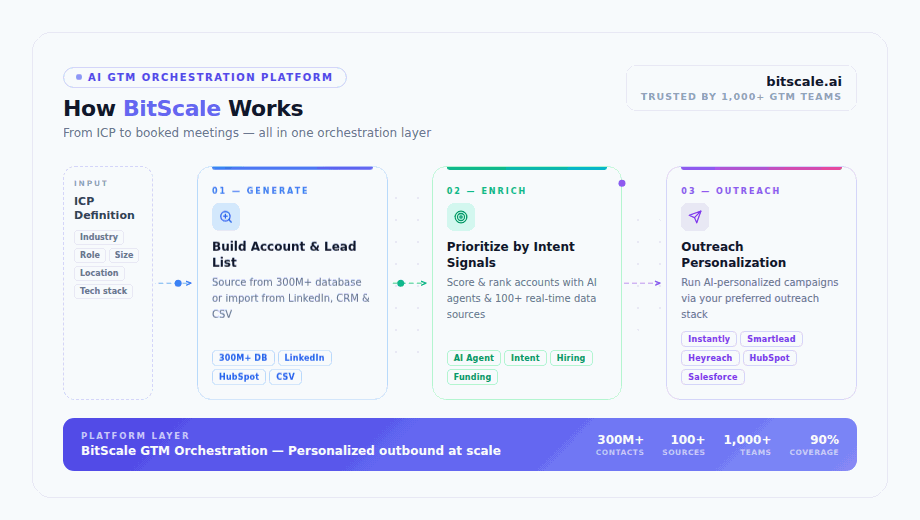Open the bitscale.ai link
The height and width of the screenshot is (520, 920).
(804, 82)
